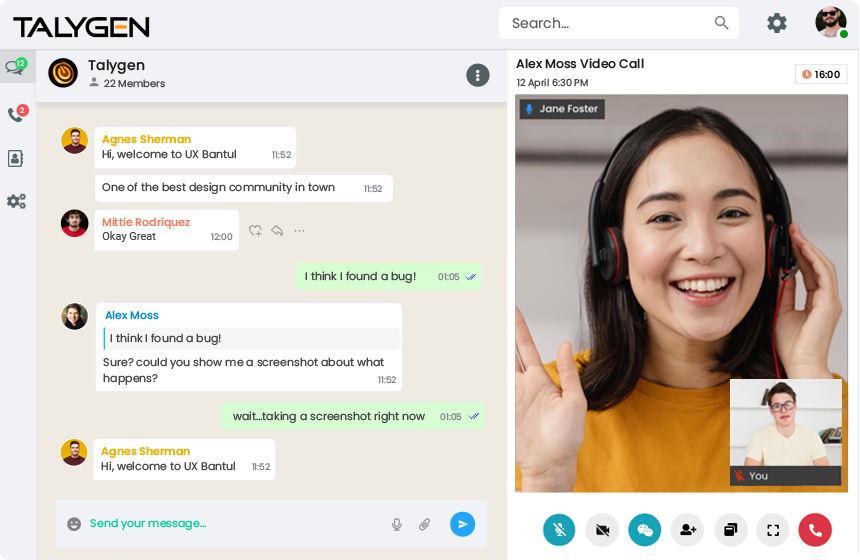Open the contacts sidebar icon

[15, 159]
